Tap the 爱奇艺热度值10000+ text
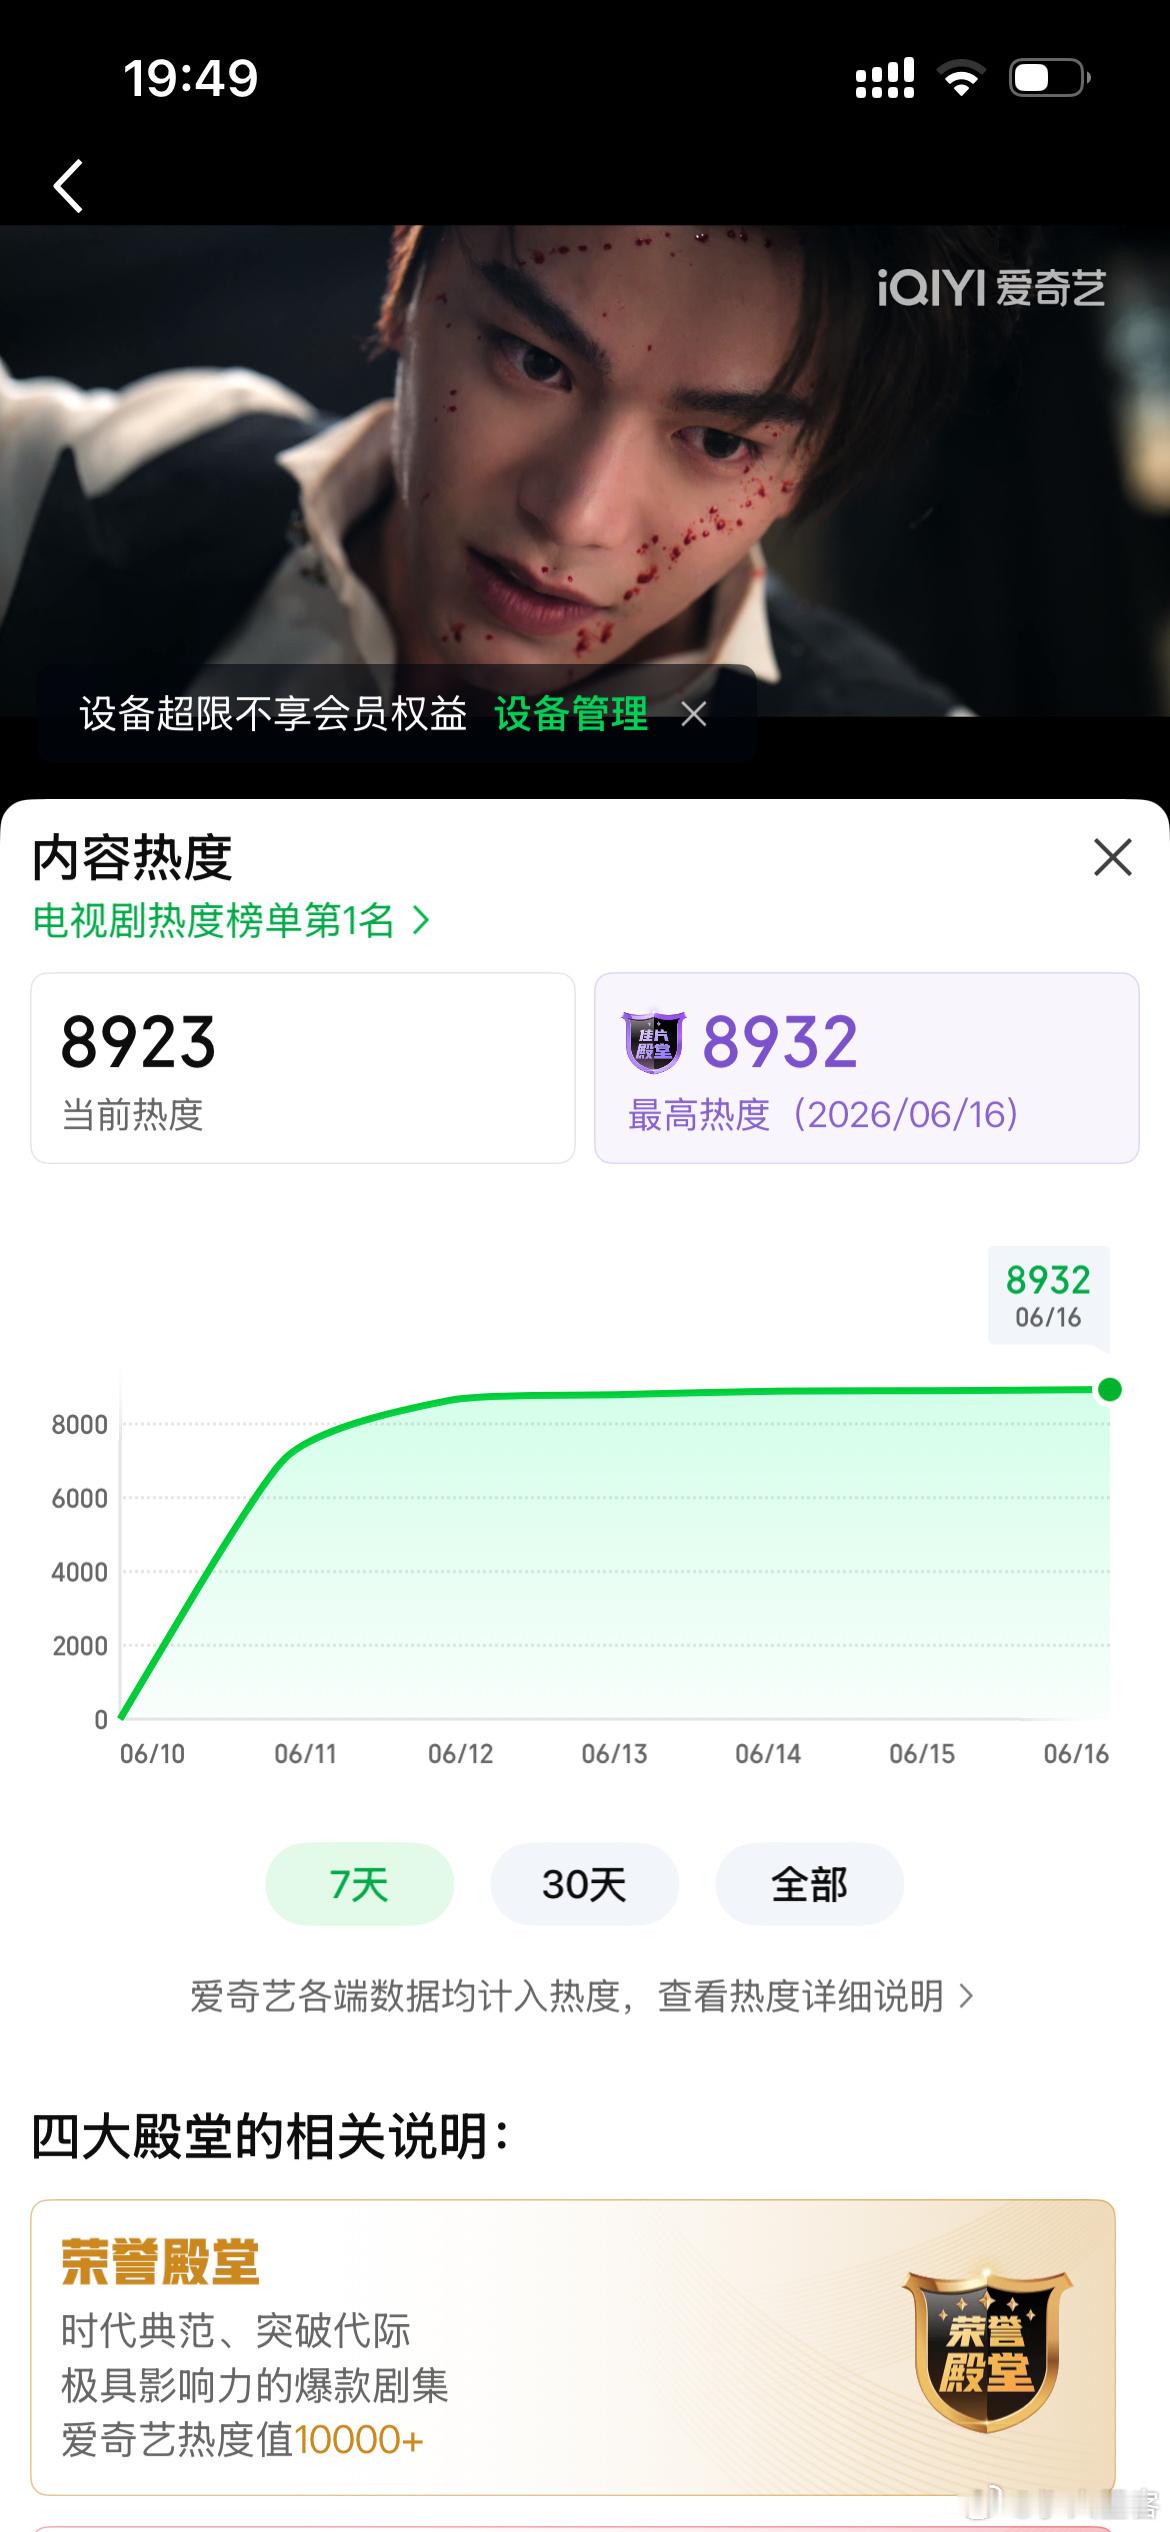This screenshot has height=2532, width=1170. tap(242, 2440)
